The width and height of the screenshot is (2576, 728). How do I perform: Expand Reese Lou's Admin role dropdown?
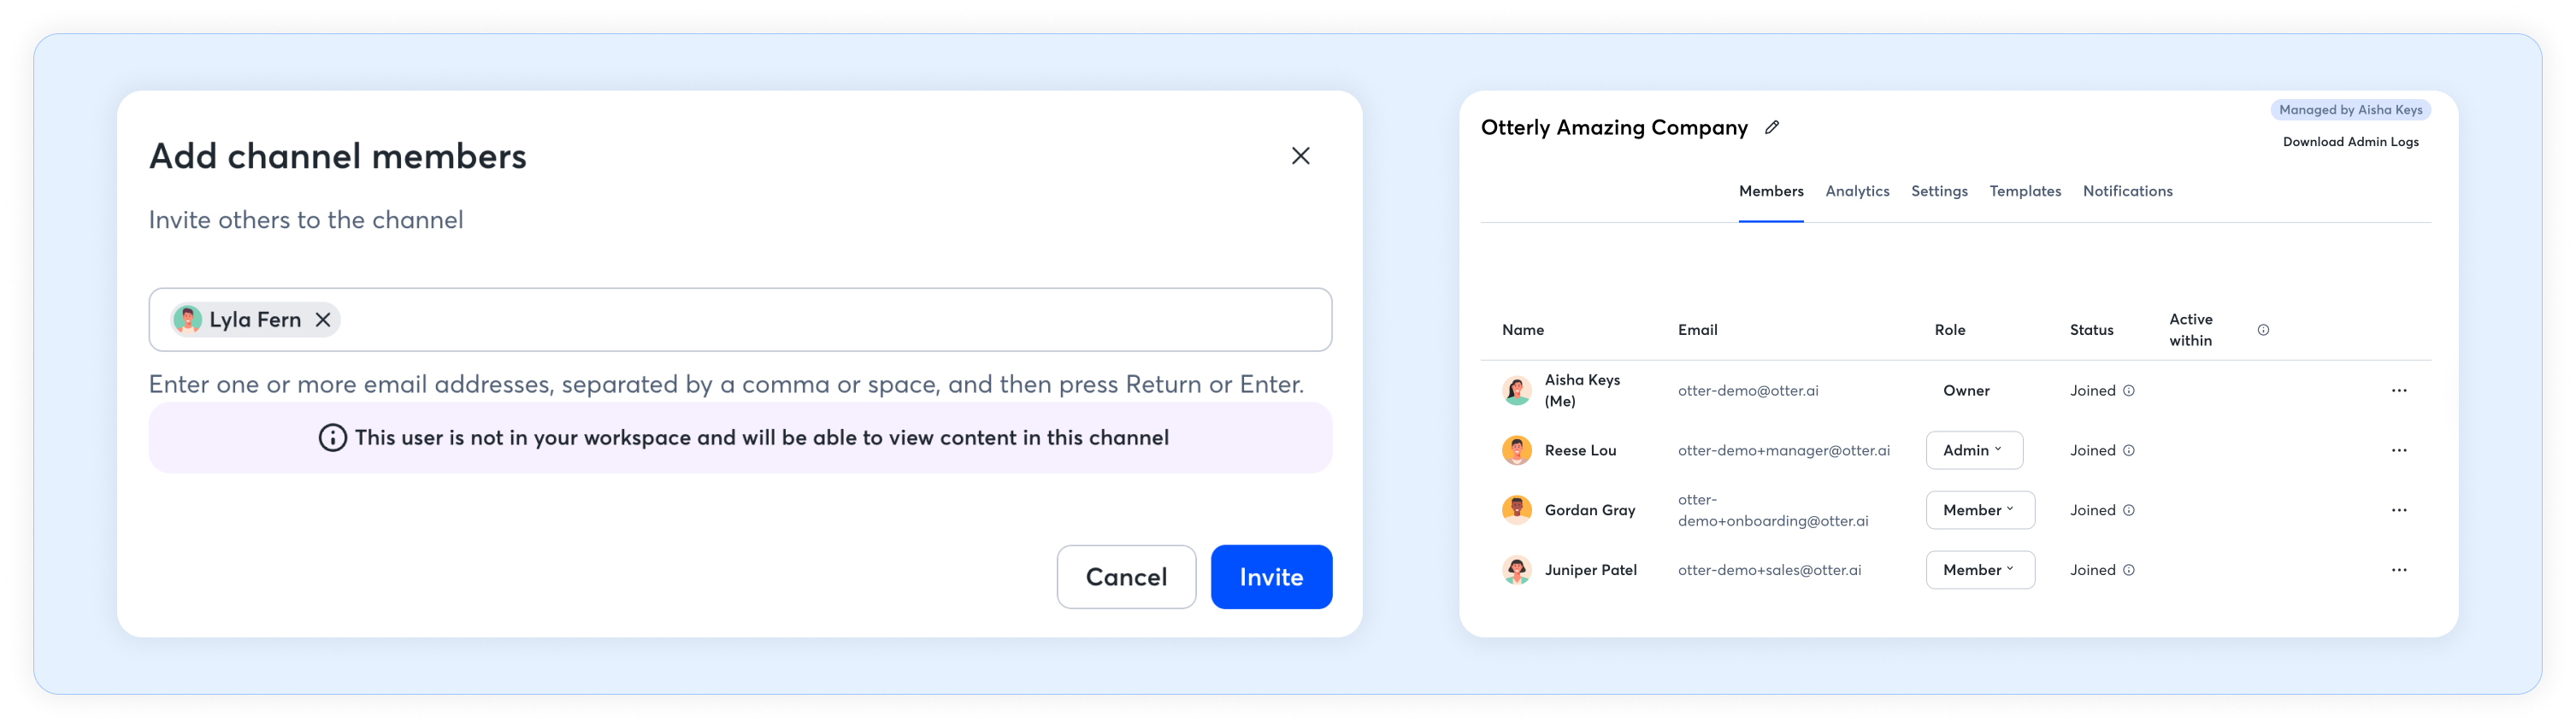coord(1974,451)
